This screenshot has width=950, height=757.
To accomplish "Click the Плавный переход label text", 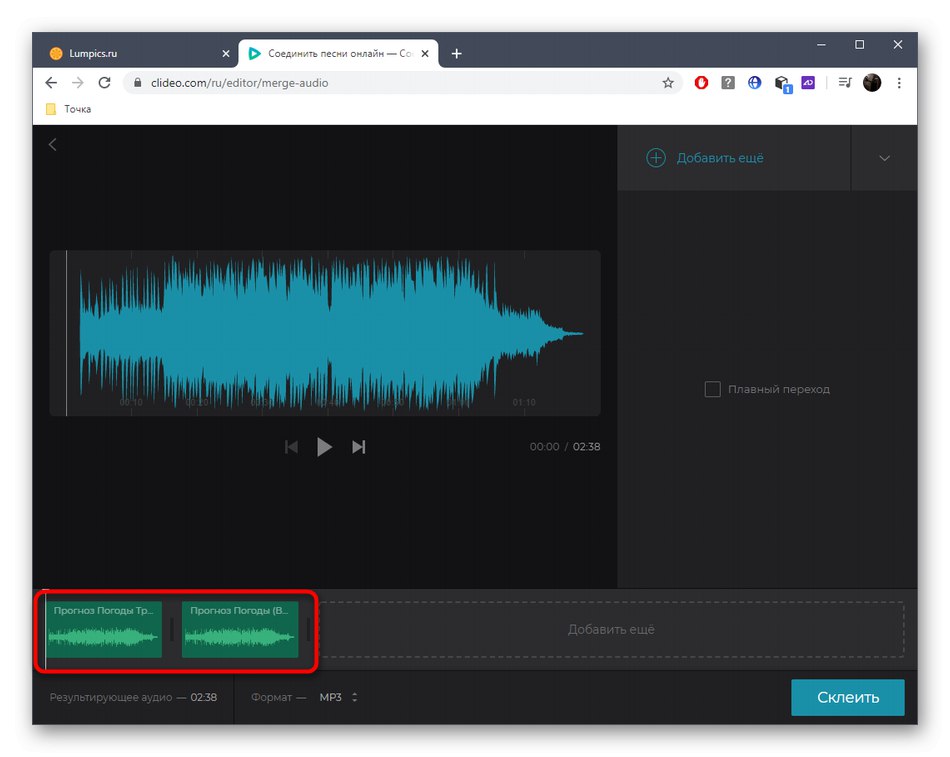I will click(779, 389).
